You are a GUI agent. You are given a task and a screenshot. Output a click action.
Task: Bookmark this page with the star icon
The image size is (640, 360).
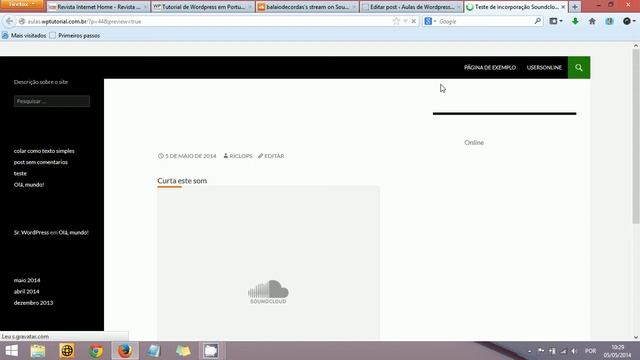pyautogui.click(x=396, y=21)
